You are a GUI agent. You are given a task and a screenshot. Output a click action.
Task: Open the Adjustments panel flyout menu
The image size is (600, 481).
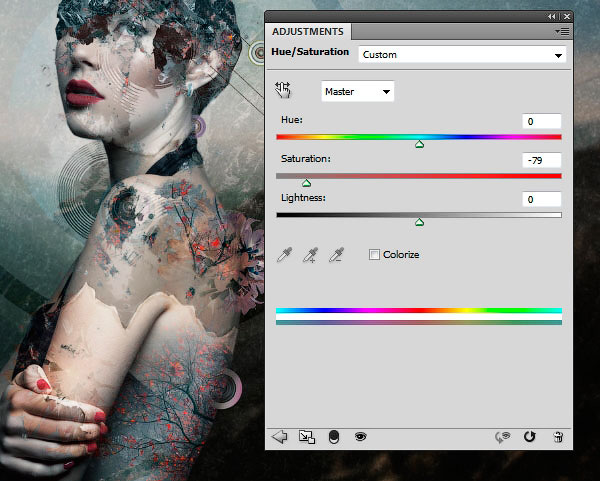click(x=562, y=31)
